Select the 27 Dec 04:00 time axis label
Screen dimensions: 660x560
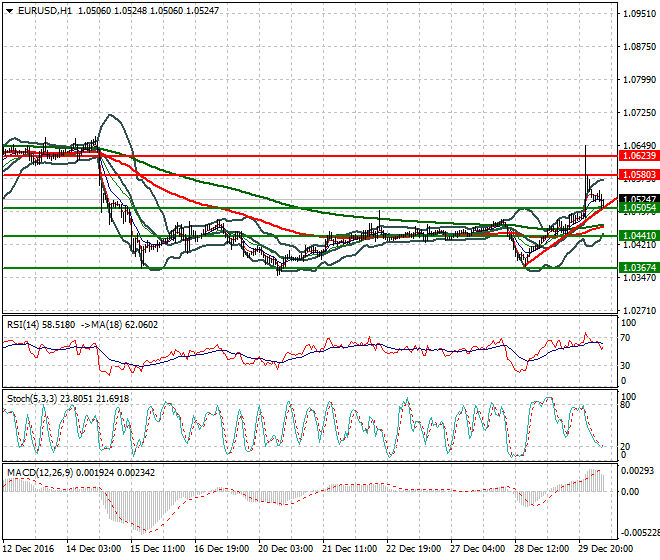pyautogui.click(x=477, y=549)
